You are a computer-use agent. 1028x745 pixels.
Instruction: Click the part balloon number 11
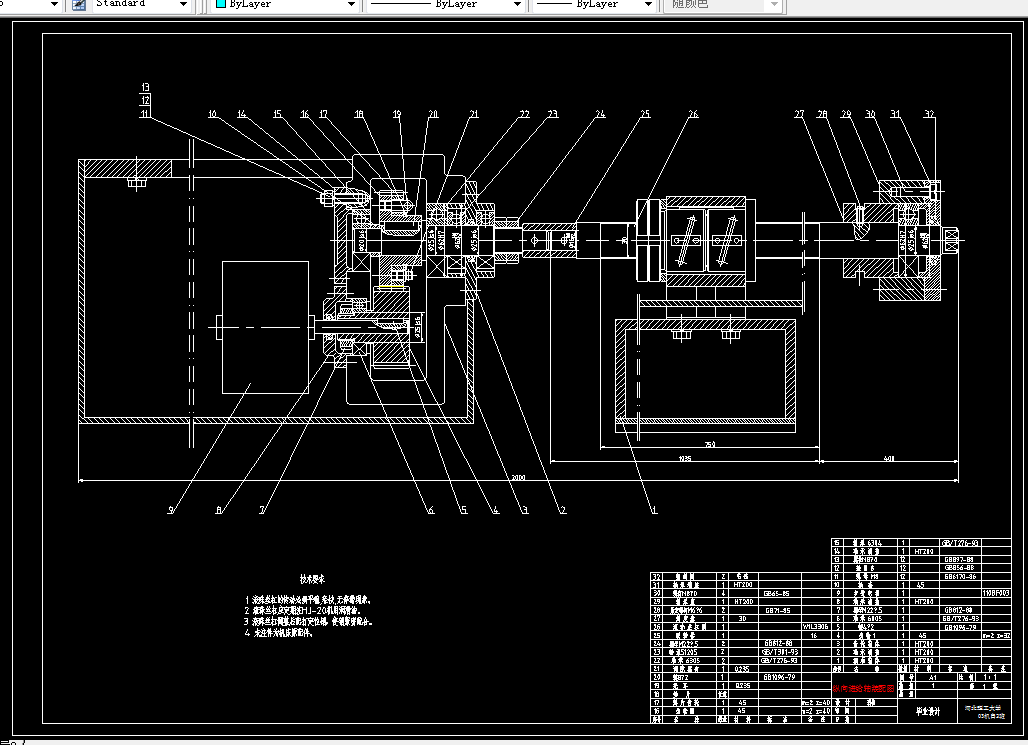(x=145, y=113)
